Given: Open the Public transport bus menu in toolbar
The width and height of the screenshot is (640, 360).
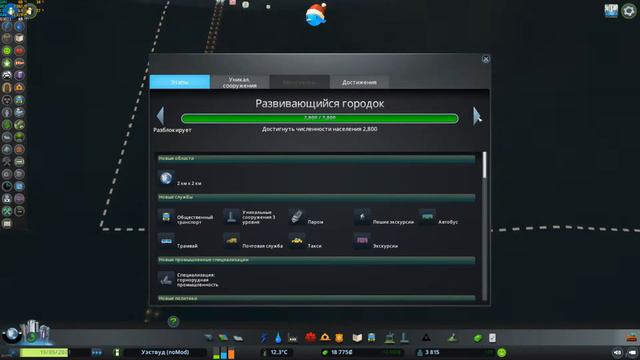Looking at the screenshot, I should 371,338.
